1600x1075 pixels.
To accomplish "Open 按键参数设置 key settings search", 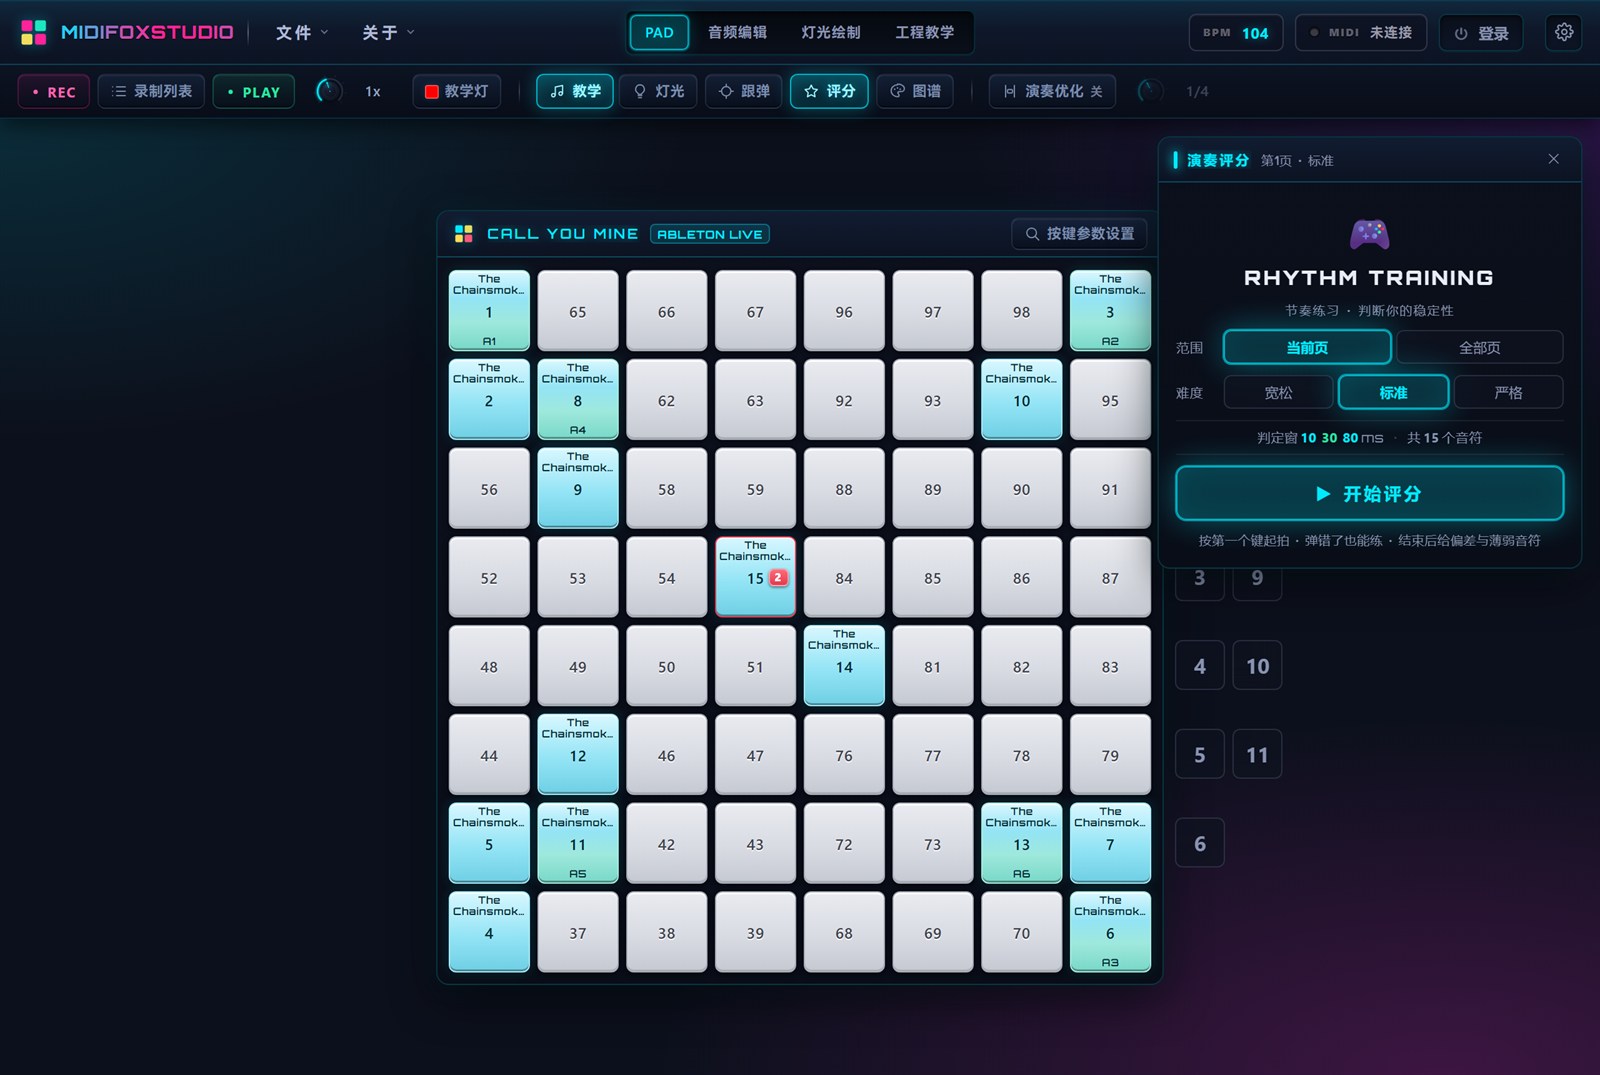I will [x=1079, y=234].
